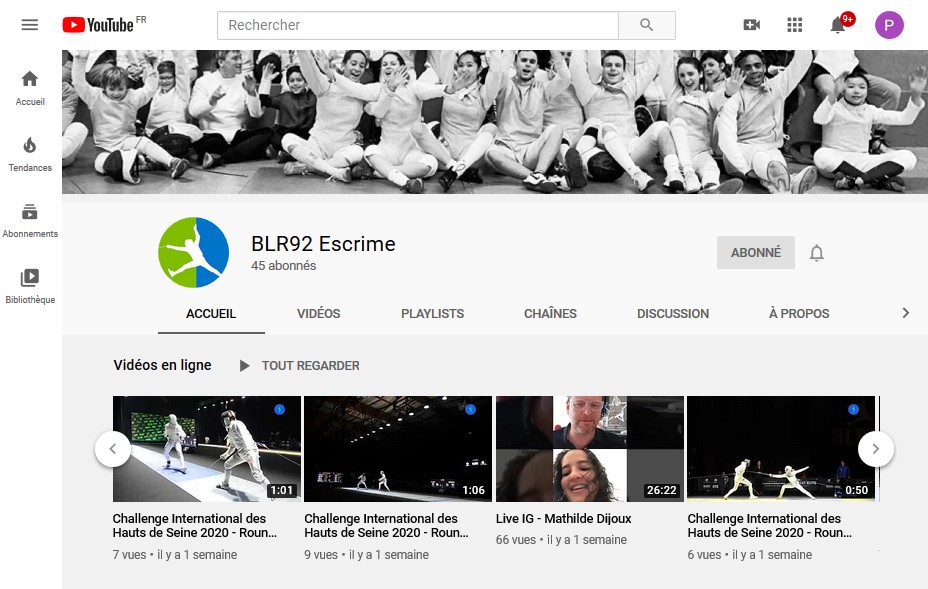
Task: Switch to the À propos tab
Action: click(x=799, y=314)
